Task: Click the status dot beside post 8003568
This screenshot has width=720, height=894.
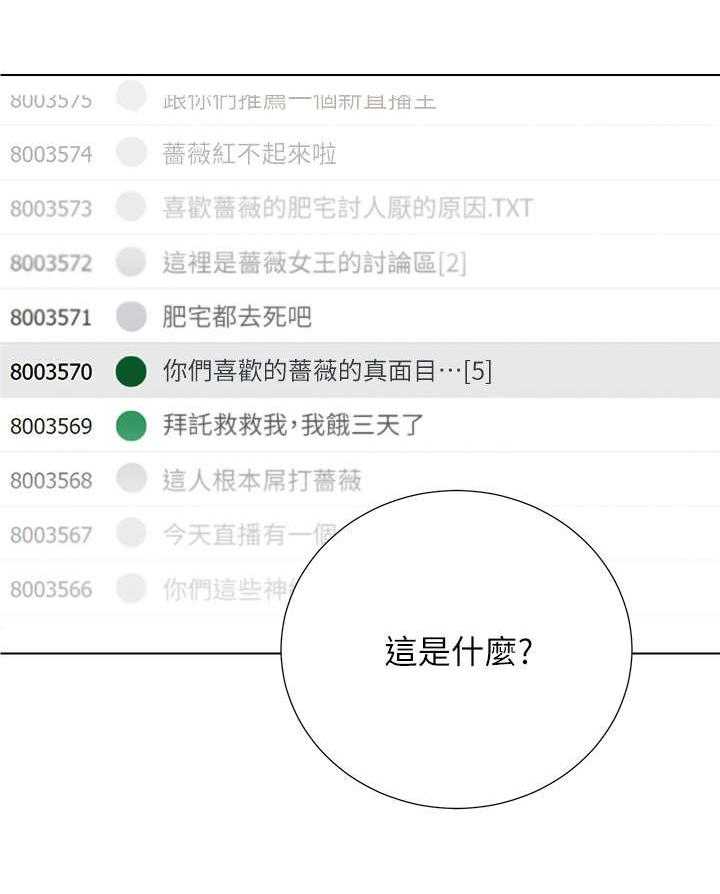Action: coord(132,480)
